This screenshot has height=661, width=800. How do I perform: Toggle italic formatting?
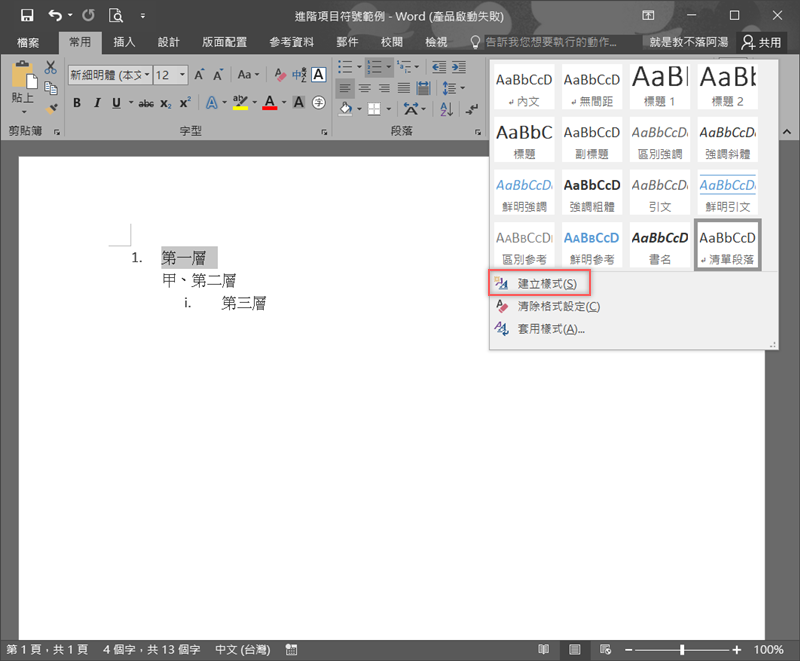[x=97, y=103]
